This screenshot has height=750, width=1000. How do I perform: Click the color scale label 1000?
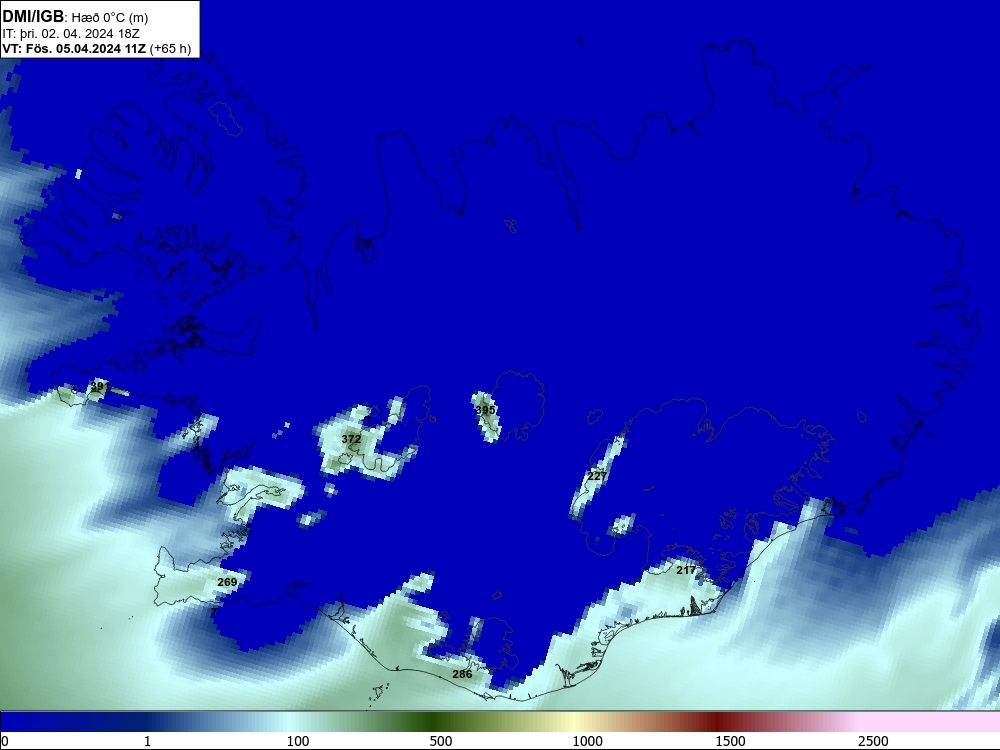pyautogui.click(x=587, y=741)
